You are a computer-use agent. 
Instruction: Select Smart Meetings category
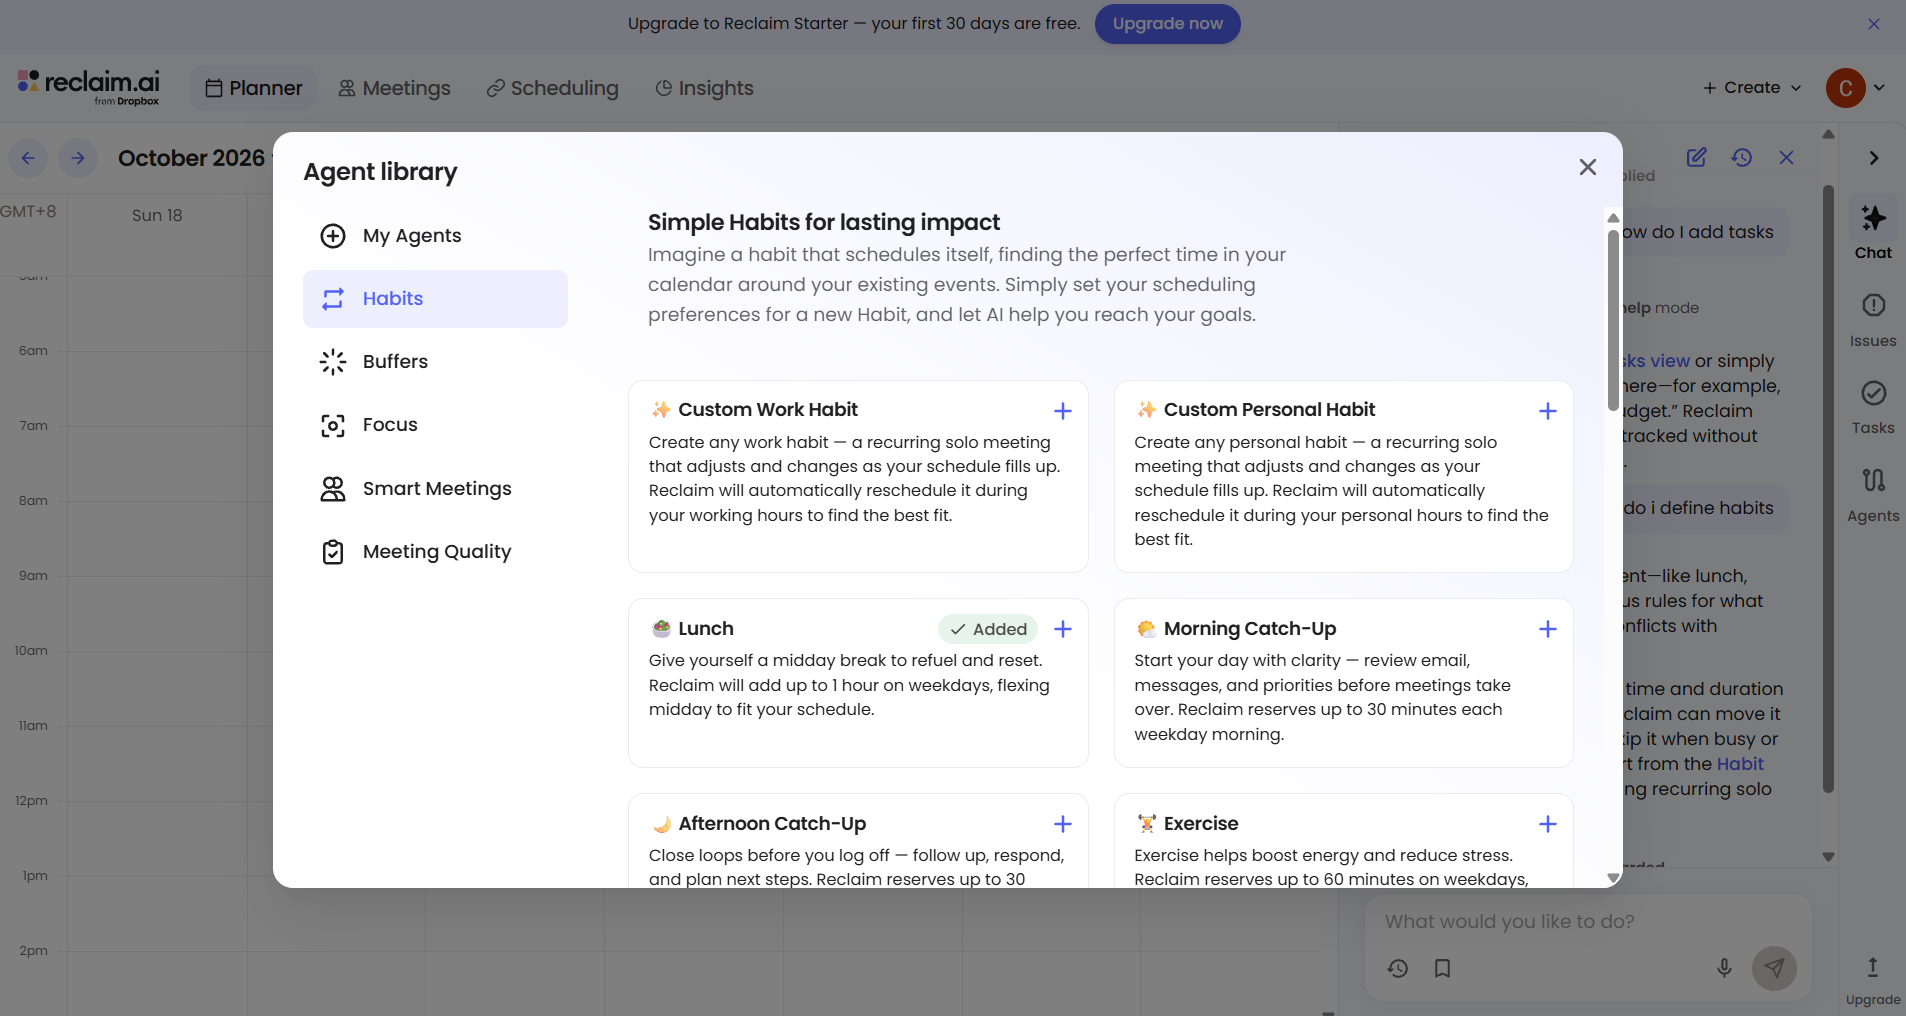point(435,489)
